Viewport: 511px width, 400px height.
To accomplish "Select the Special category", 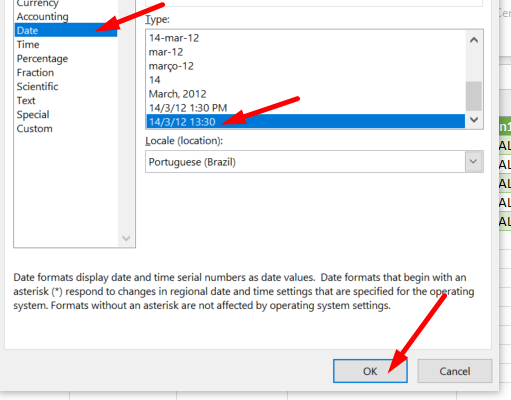I will tap(33, 114).
